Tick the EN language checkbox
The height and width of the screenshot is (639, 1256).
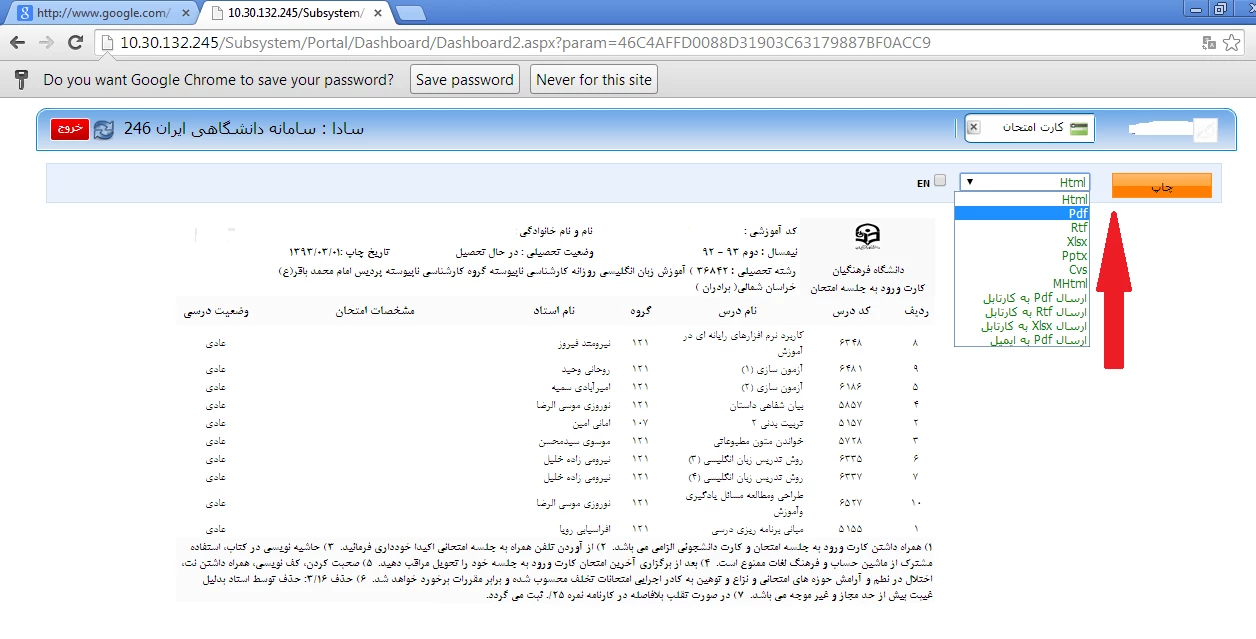939,181
